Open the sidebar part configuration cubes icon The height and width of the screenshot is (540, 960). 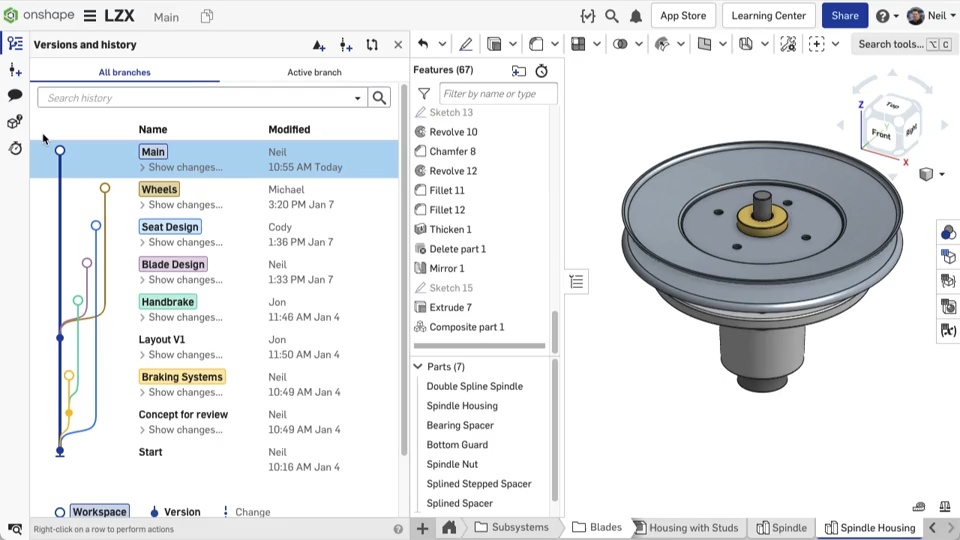pyautogui.click(x=15, y=121)
